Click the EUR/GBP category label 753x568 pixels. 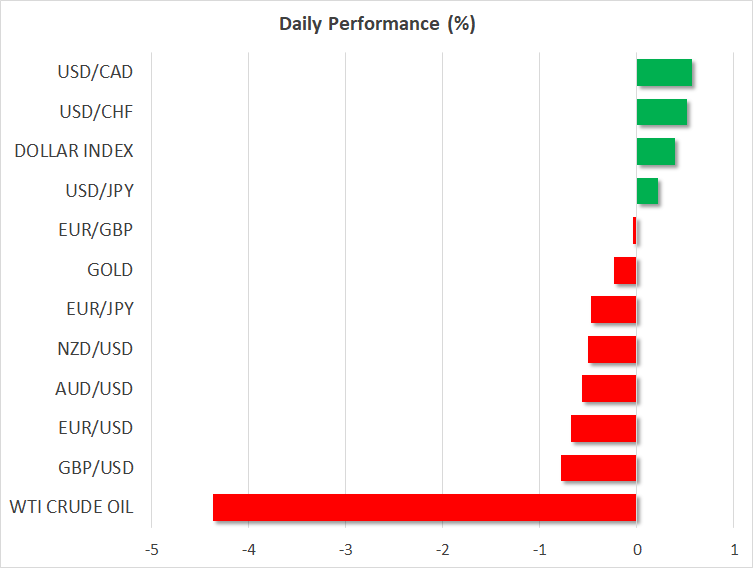point(98,230)
